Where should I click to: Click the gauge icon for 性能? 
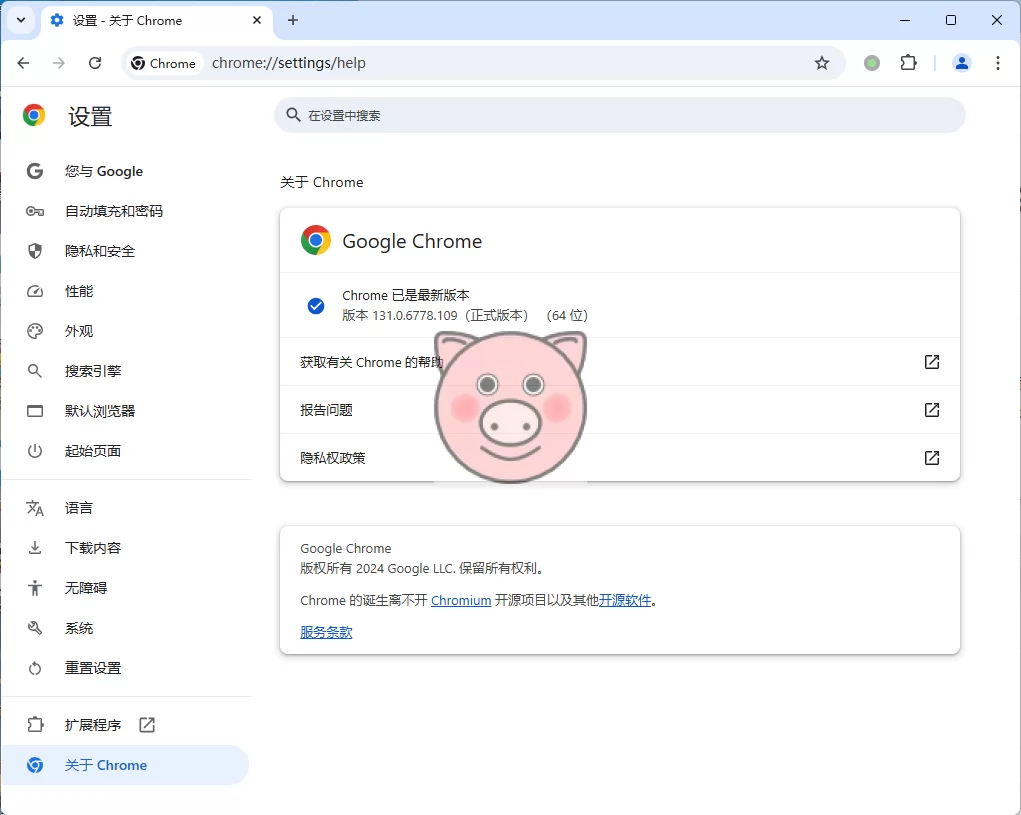click(35, 291)
